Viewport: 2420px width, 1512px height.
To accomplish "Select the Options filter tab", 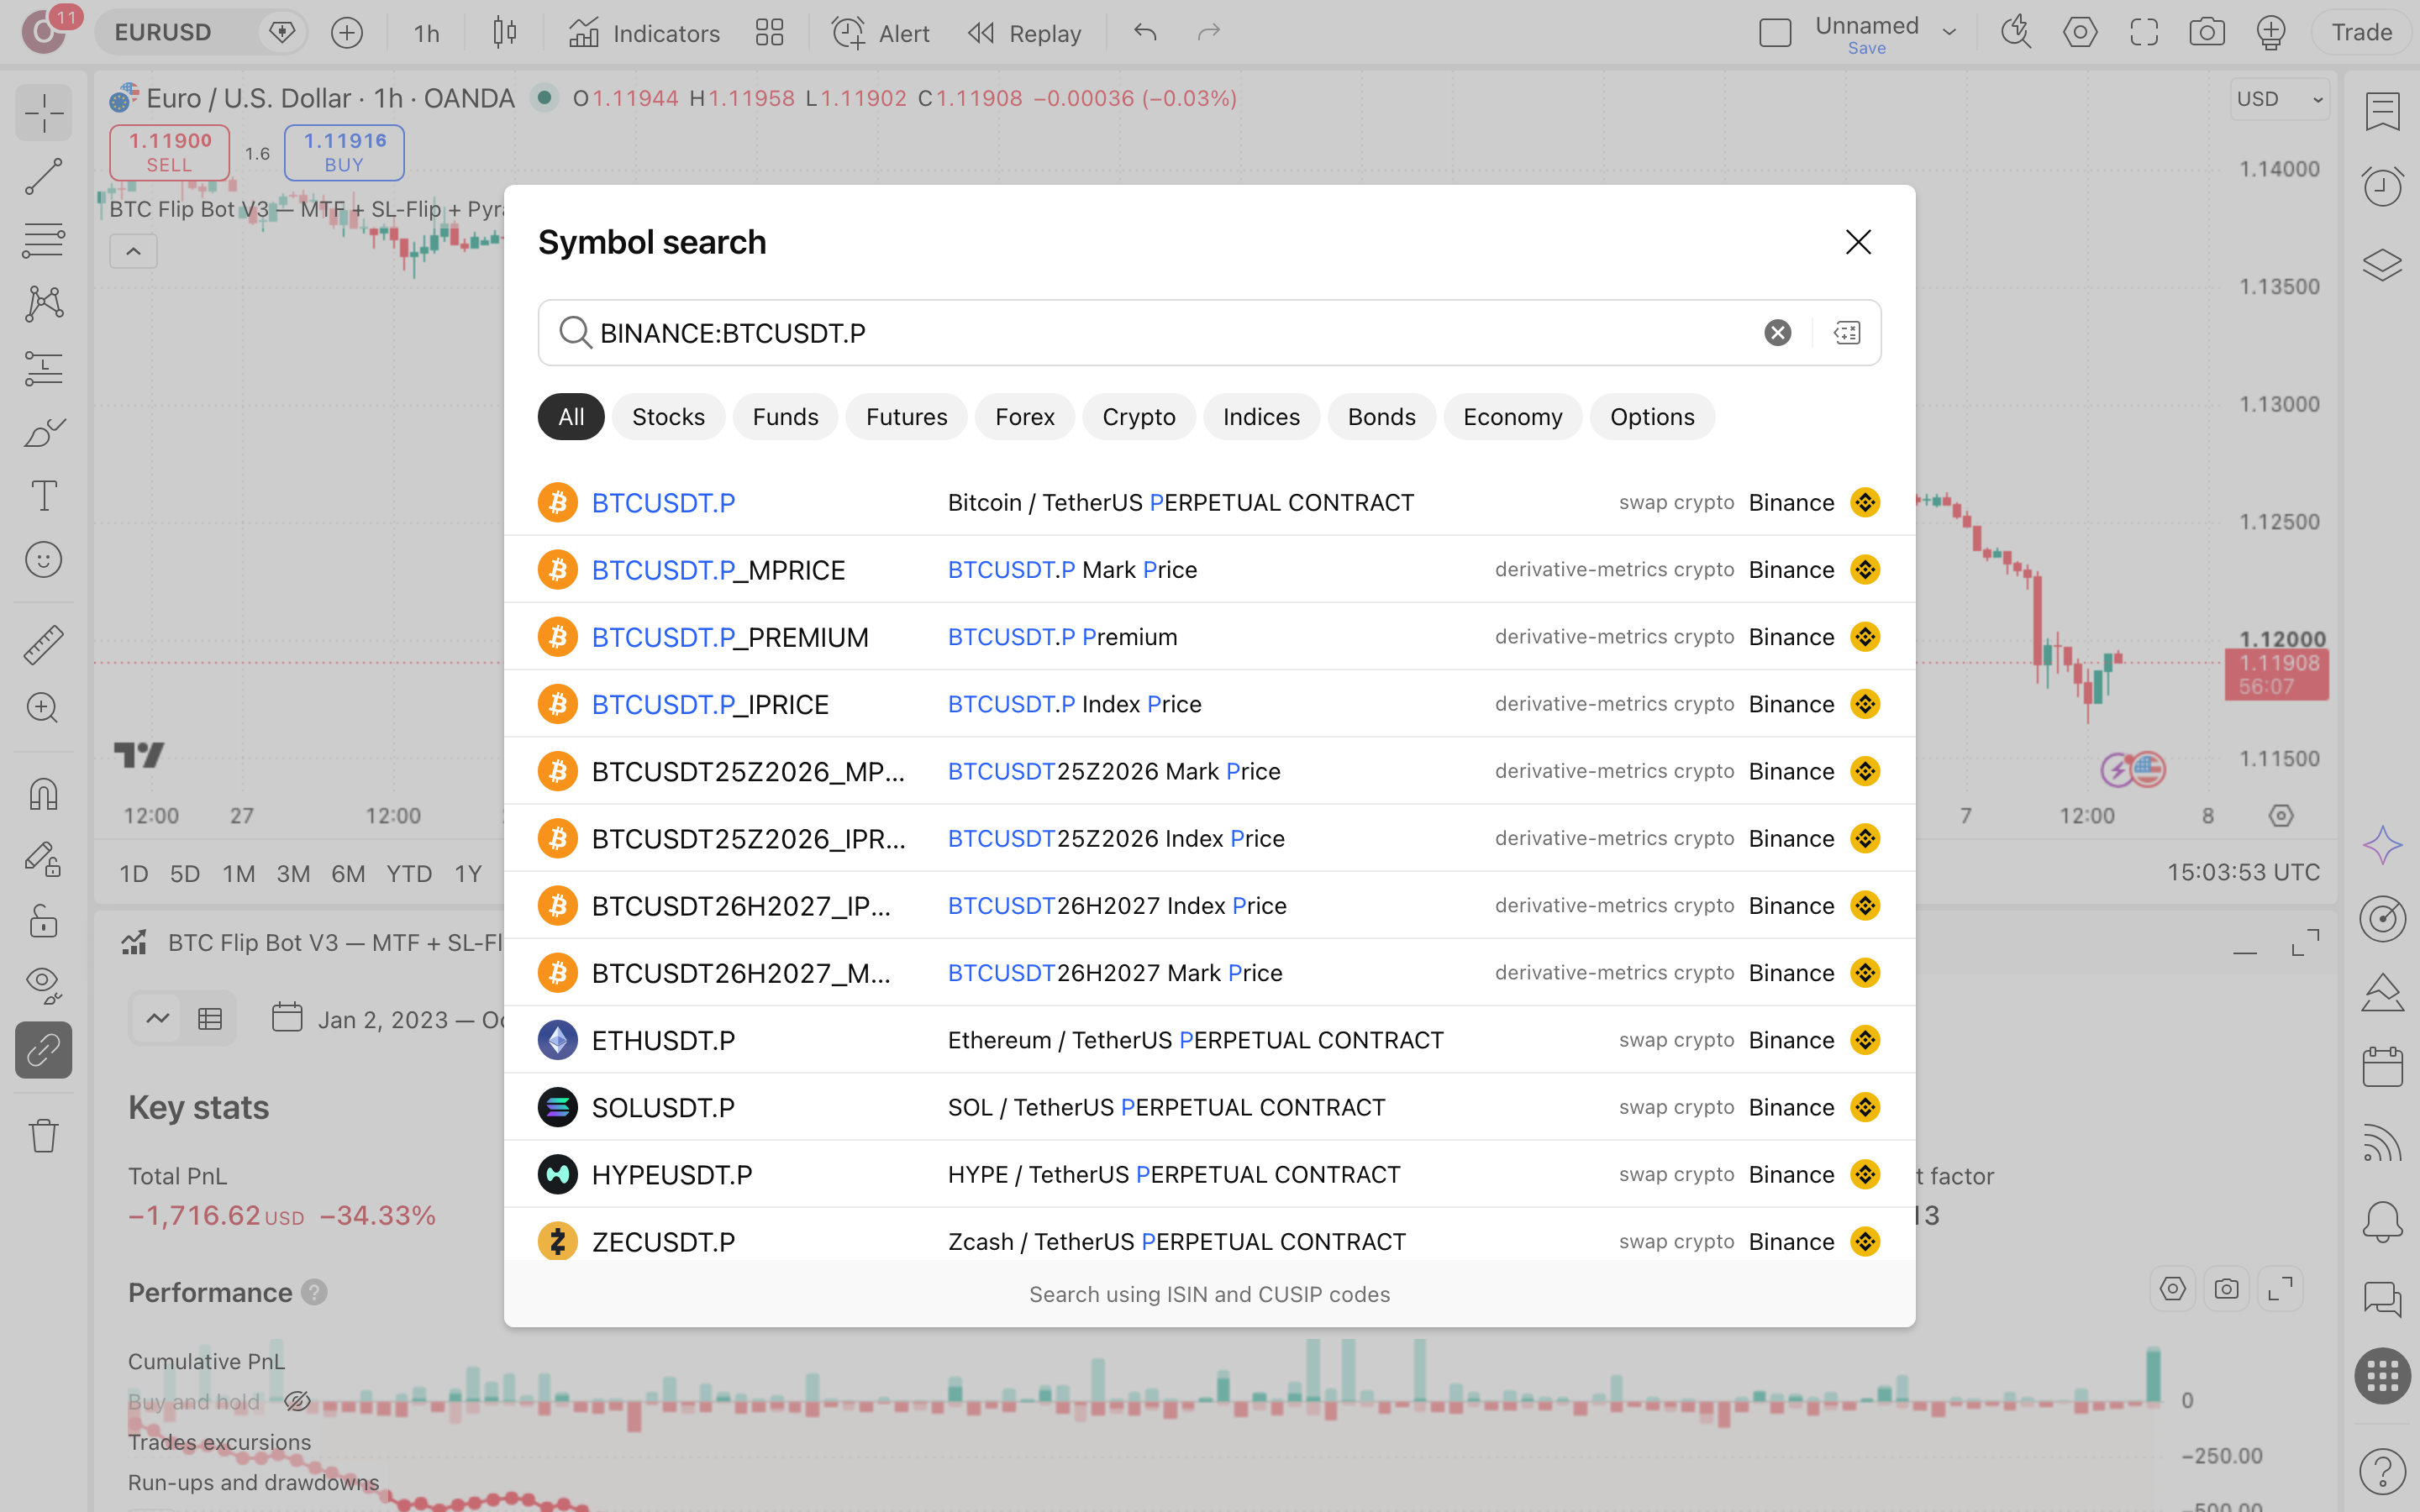I will (x=1652, y=417).
